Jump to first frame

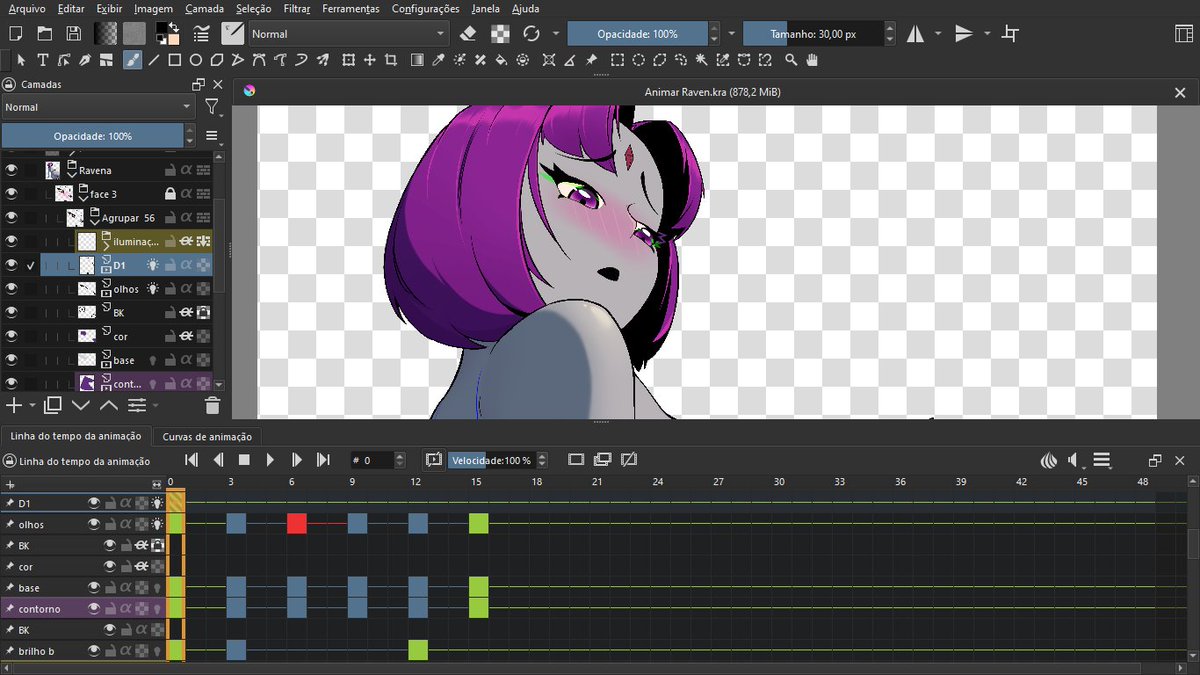coord(192,460)
